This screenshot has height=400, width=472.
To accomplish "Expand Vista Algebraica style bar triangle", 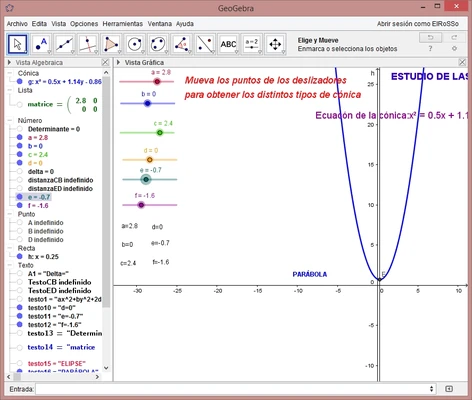I will 9,62.
